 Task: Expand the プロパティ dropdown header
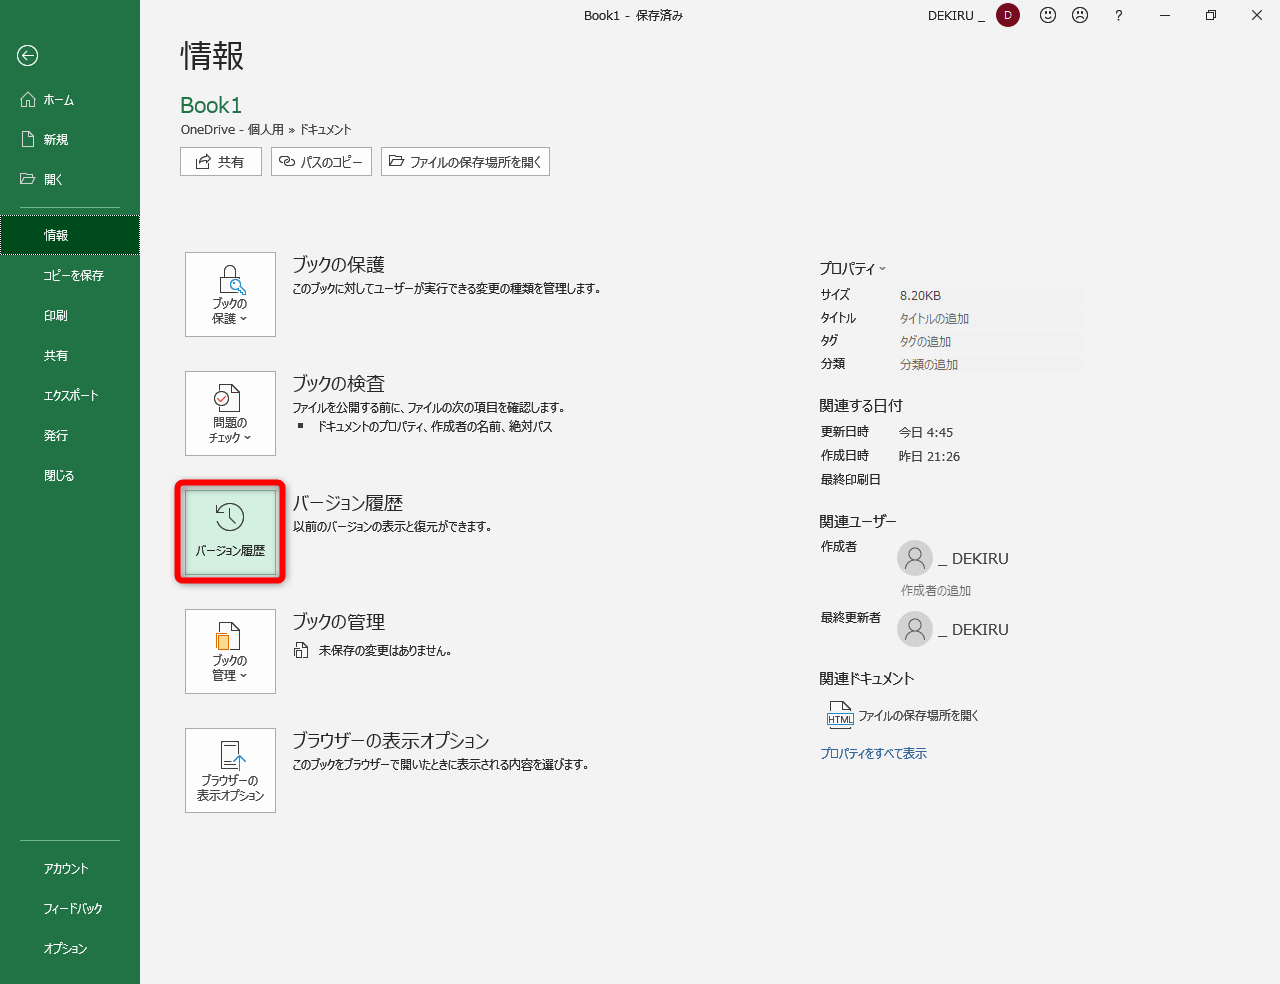pos(853,268)
